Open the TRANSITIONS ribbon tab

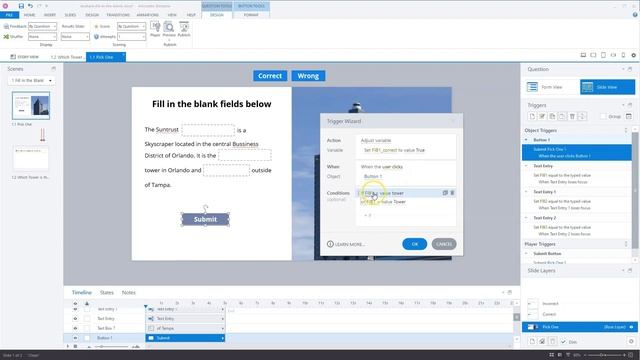coord(118,15)
